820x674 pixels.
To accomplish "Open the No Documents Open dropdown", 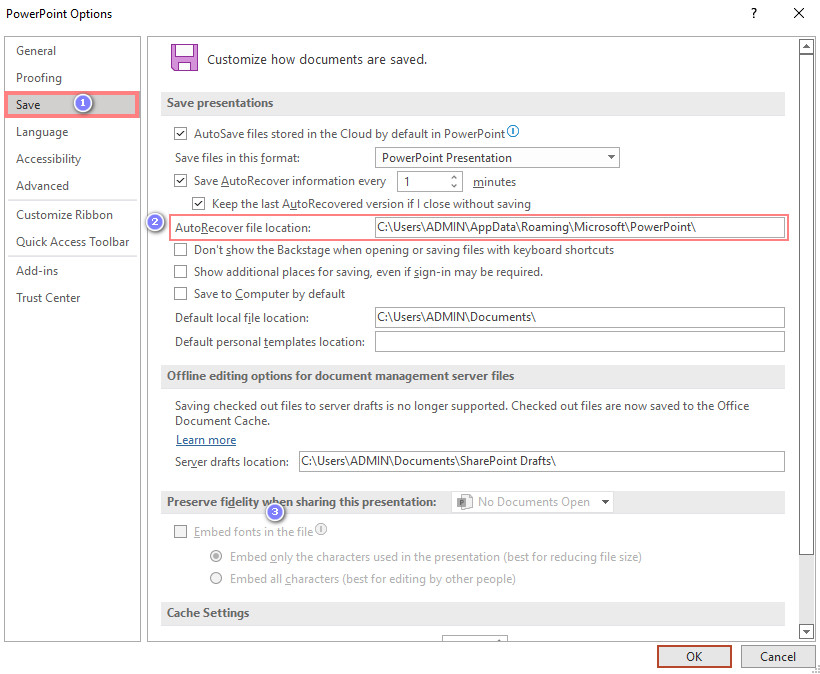I will (532, 502).
